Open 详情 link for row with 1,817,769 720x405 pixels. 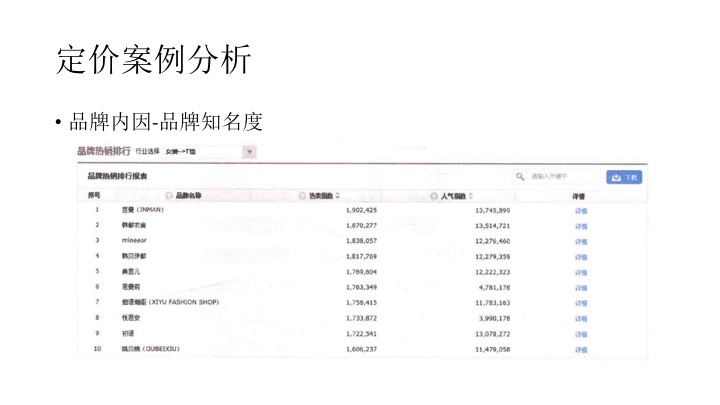(x=581, y=257)
